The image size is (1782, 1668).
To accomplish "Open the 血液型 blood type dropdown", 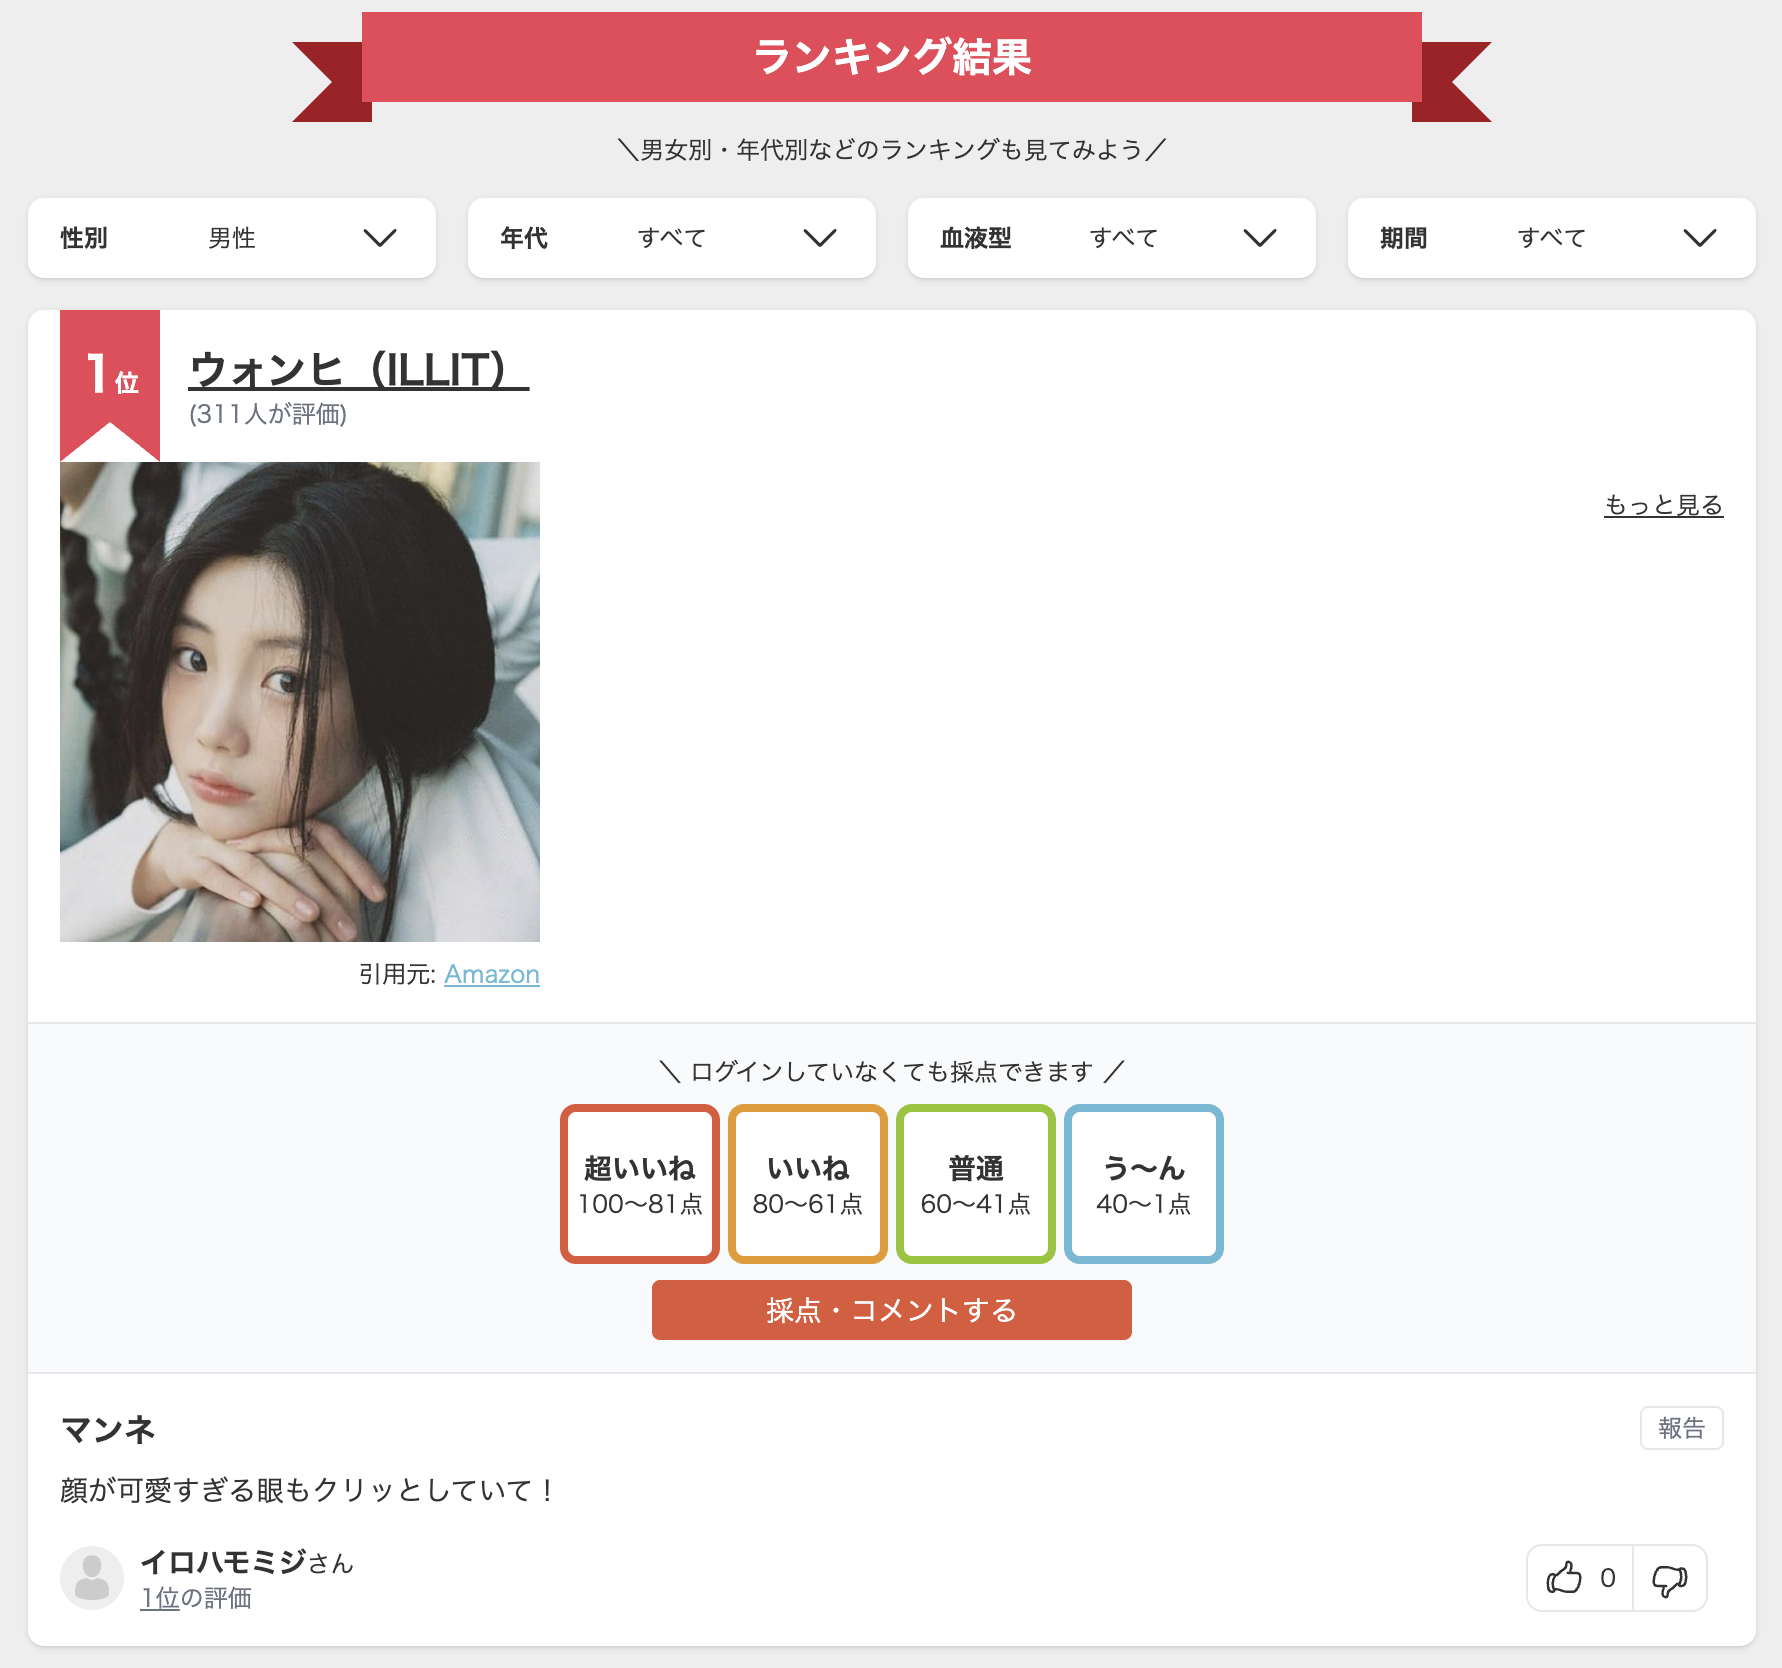I will [x=1112, y=238].
